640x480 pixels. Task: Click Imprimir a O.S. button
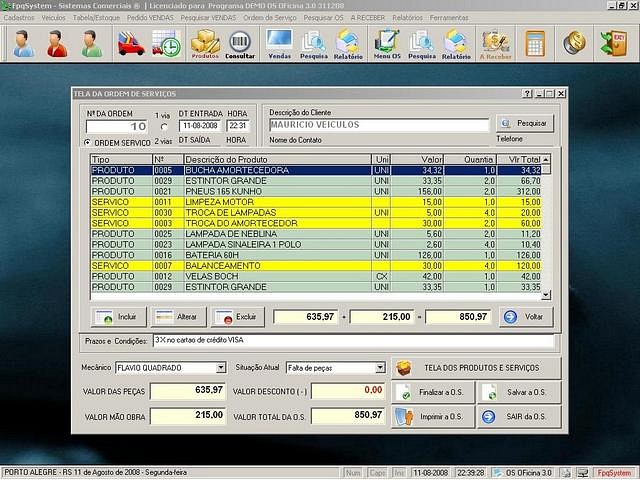[433, 417]
